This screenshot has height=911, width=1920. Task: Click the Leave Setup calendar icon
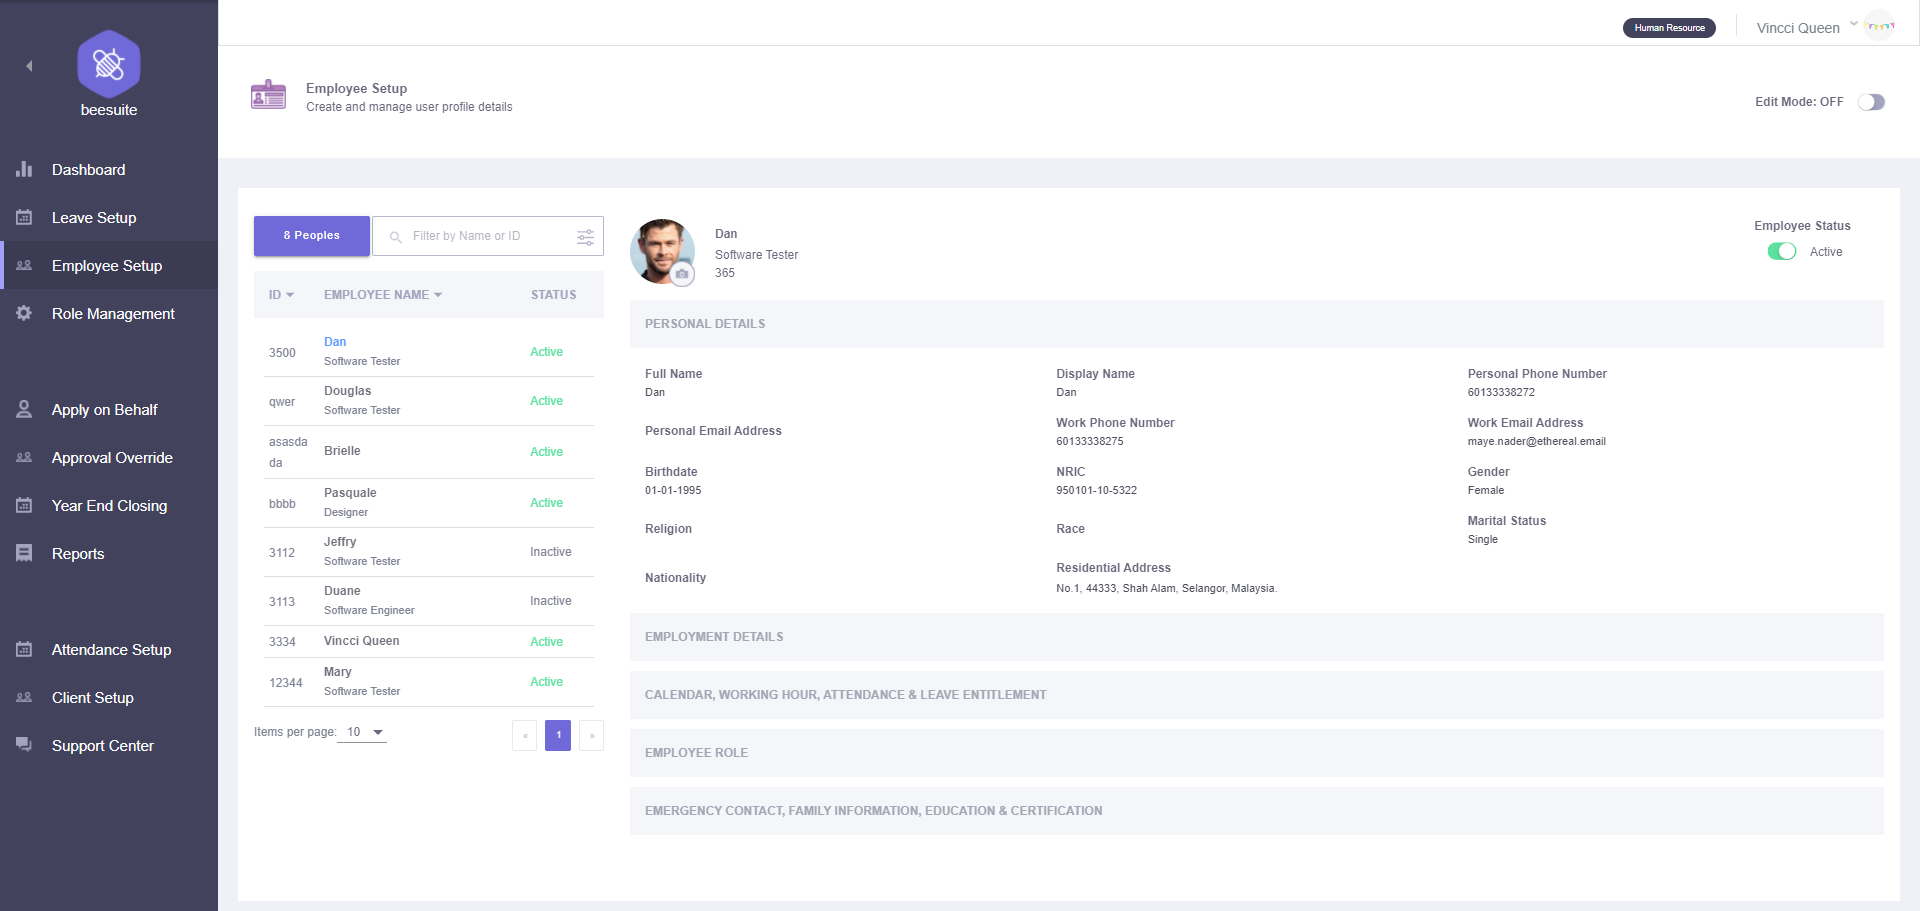coord(24,217)
